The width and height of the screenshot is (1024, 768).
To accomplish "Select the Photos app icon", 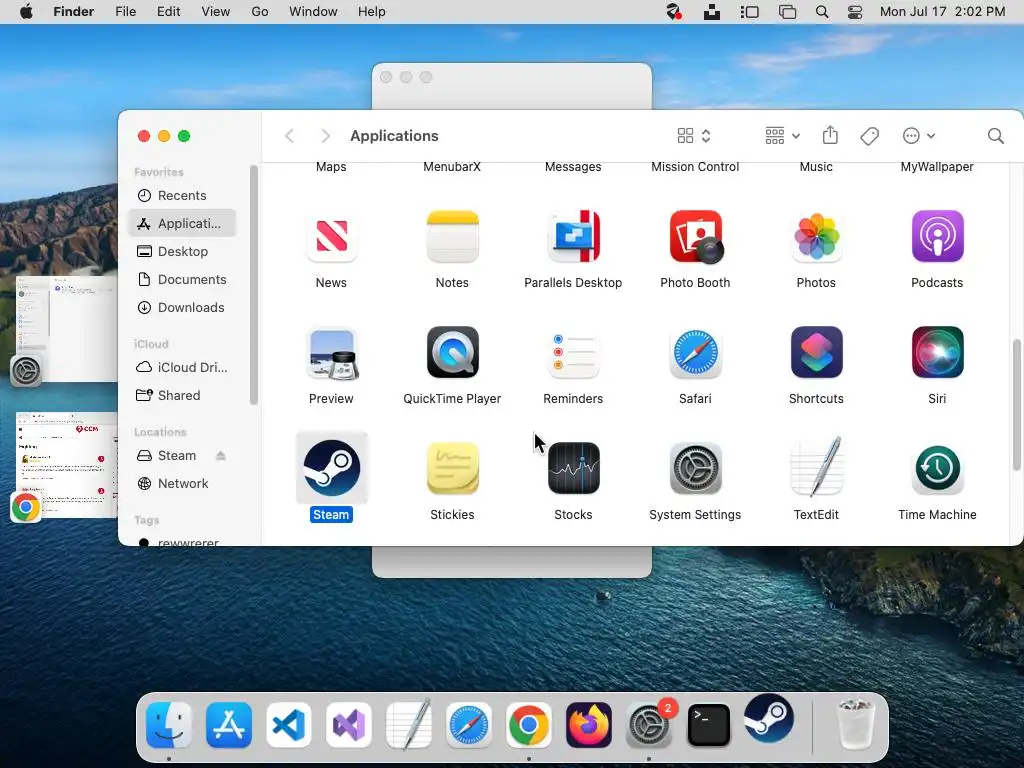I will click(x=816, y=236).
